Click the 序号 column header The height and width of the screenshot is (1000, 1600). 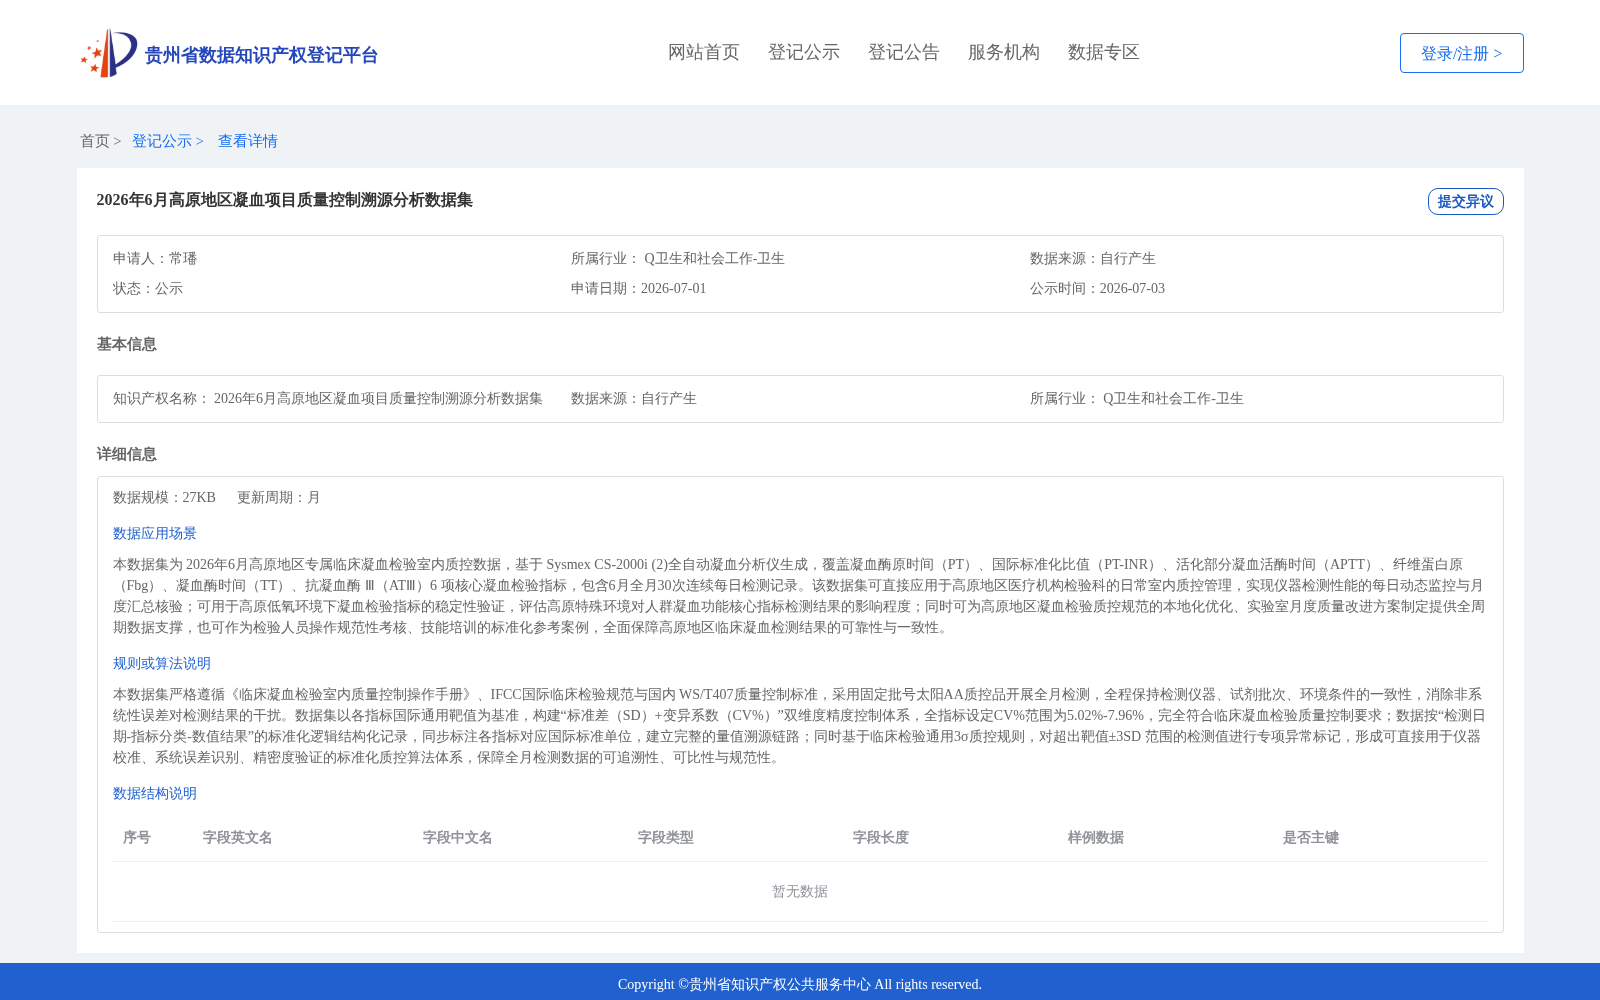click(137, 837)
